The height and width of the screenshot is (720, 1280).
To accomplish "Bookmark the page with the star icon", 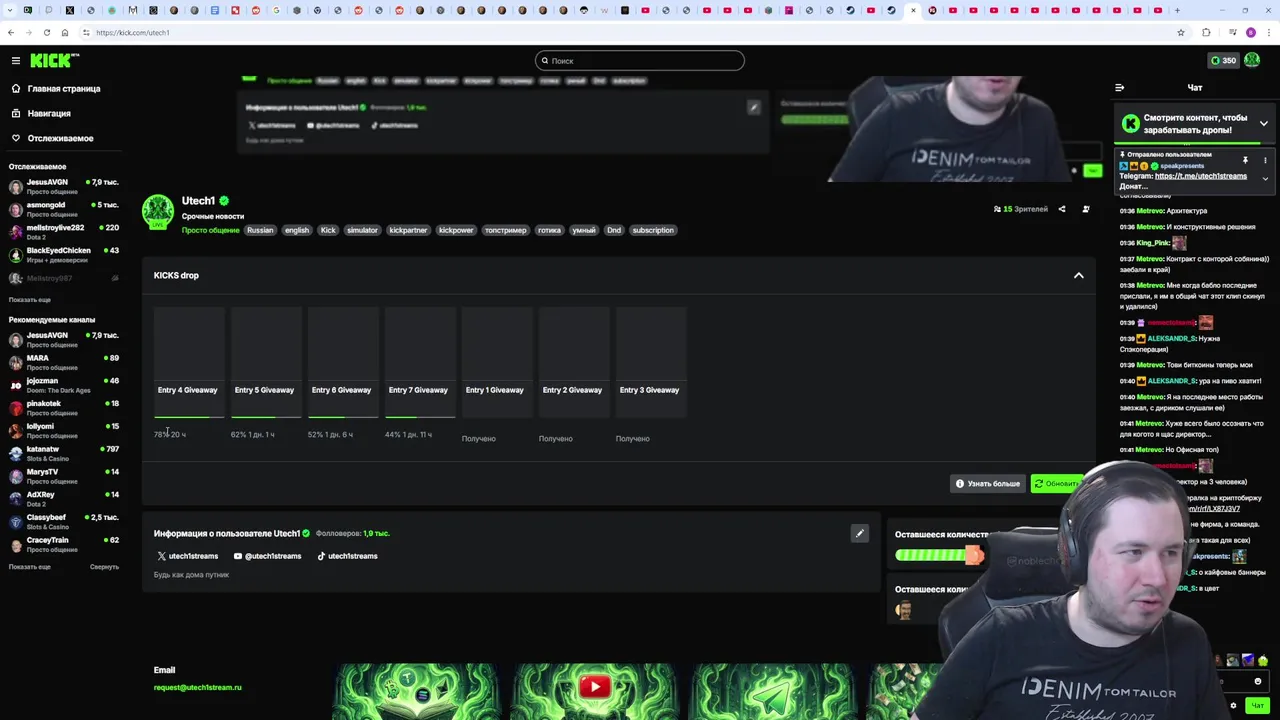I will [1181, 32].
